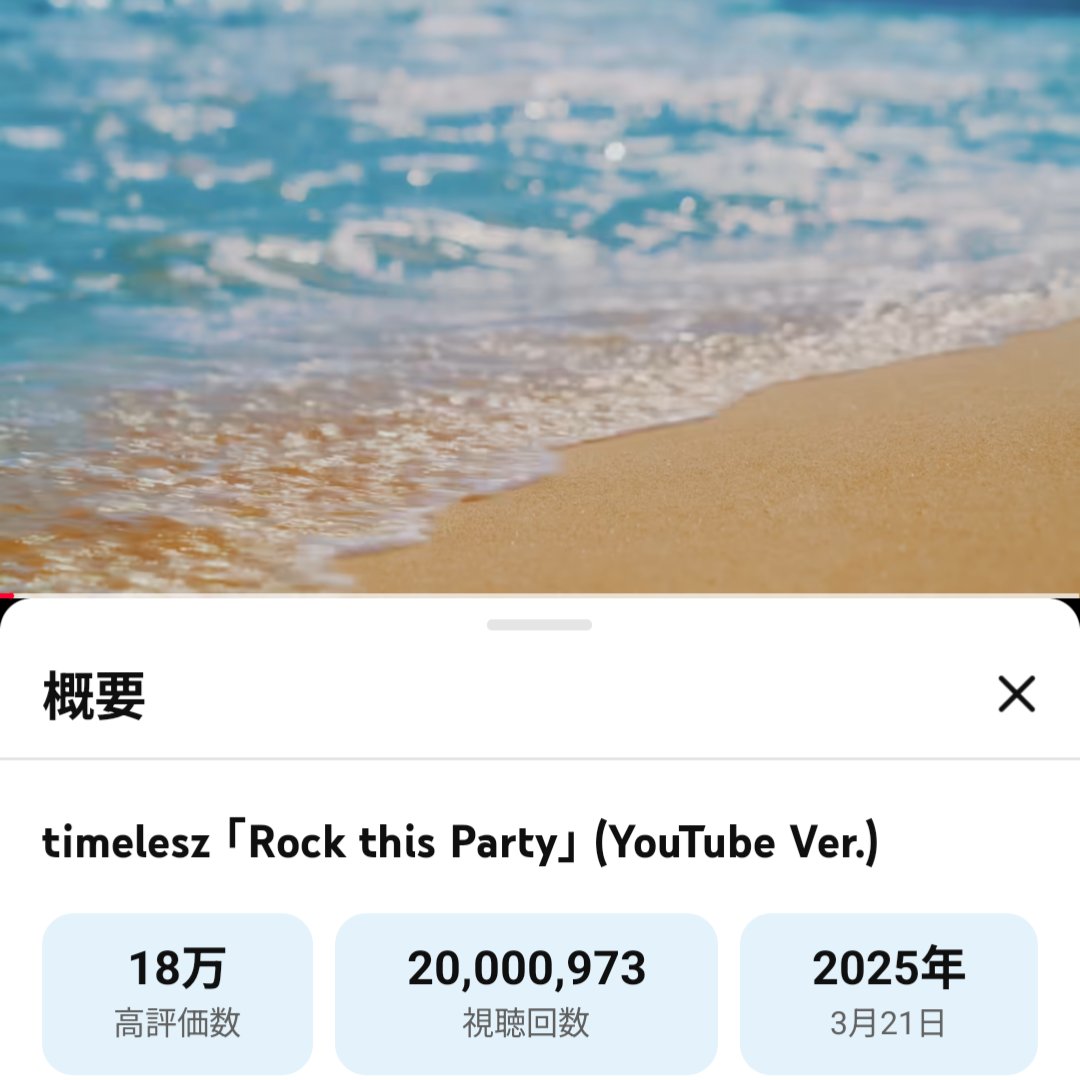Click the red playhead at the progress bar start
The width and height of the screenshot is (1080, 1080).
click(6, 595)
